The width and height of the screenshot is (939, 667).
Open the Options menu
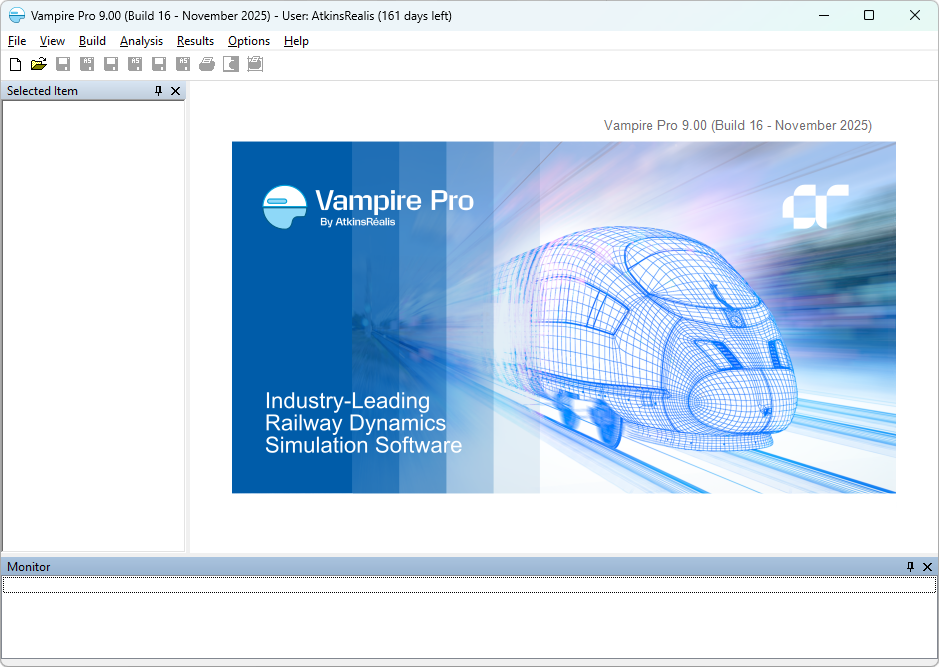click(248, 41)
